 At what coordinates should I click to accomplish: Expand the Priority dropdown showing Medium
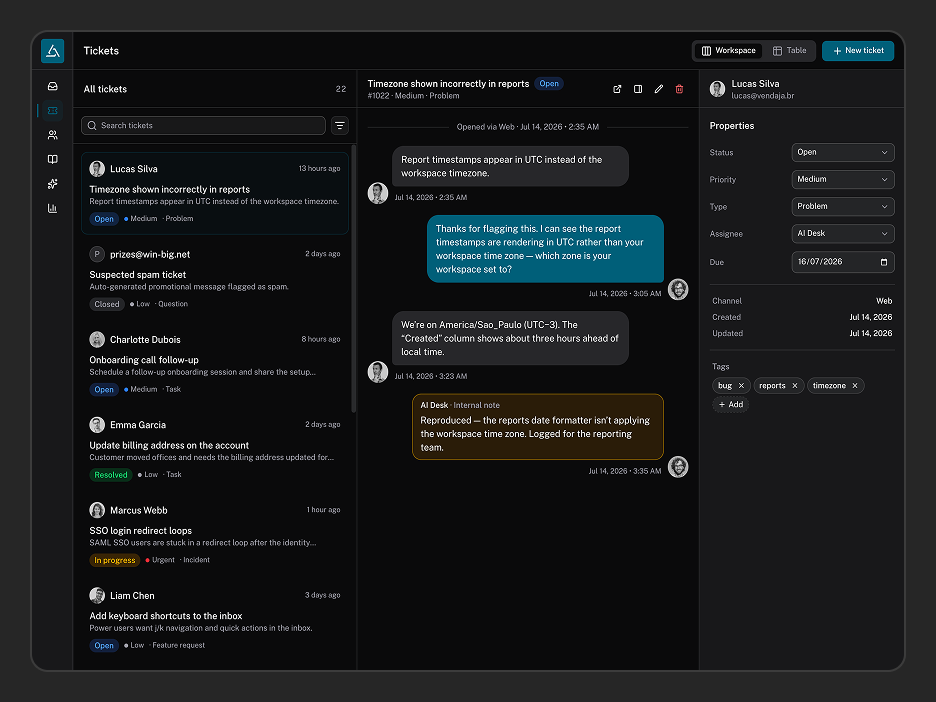click(x=843, y=179)
